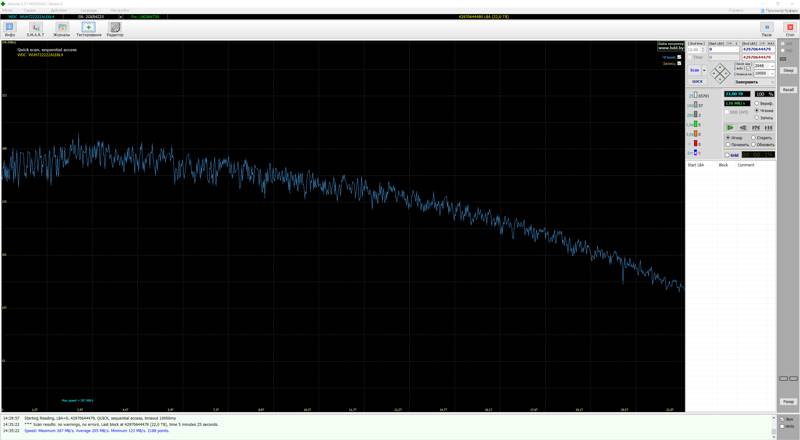This screenshot has height=440, width=800.
Task: Click the Sleep button
Action: pyautogui.click(x=788, y=70)
